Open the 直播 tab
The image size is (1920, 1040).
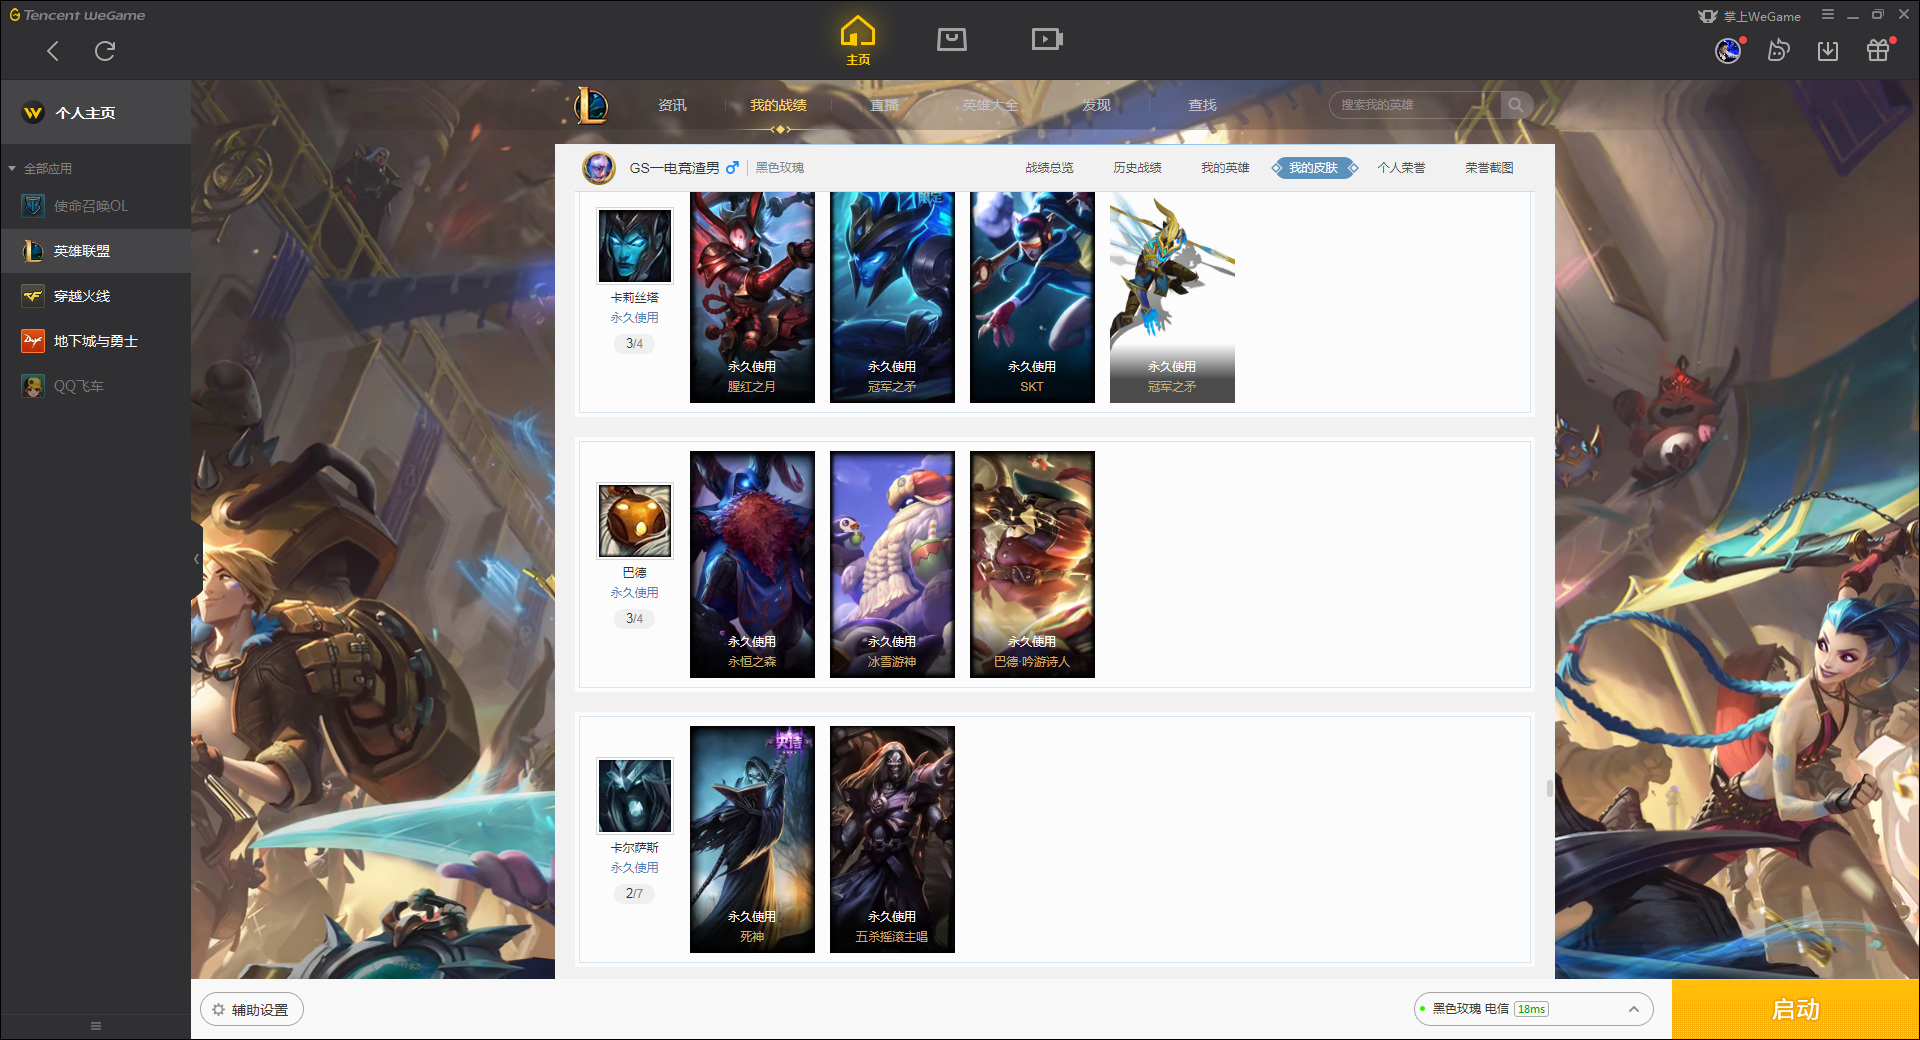point(884,105)
